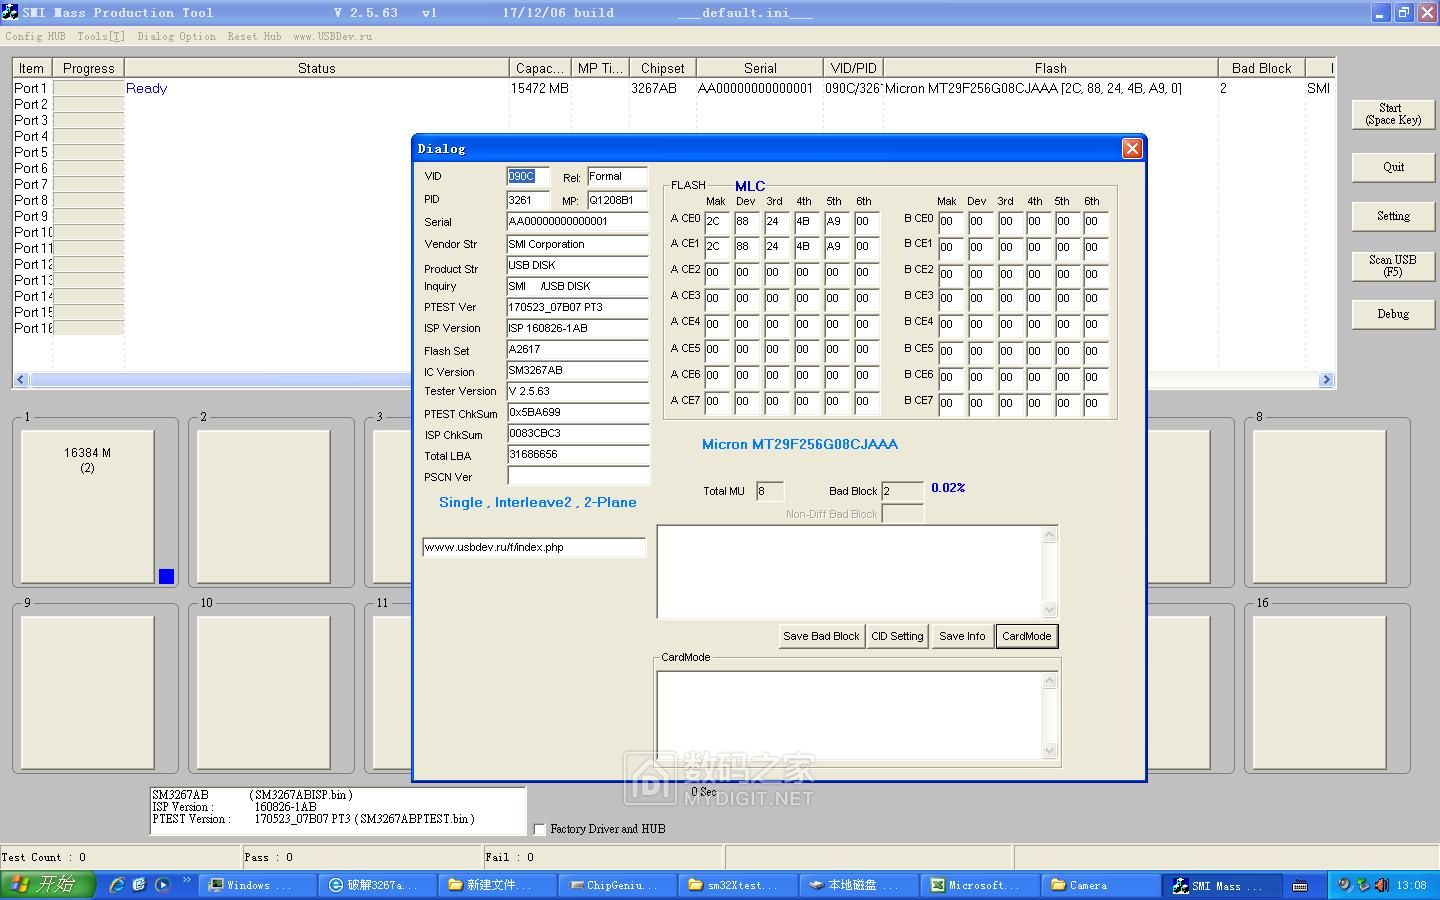Click the Total LBA field 31686656
1440x900 pixels.
point(577,455)
